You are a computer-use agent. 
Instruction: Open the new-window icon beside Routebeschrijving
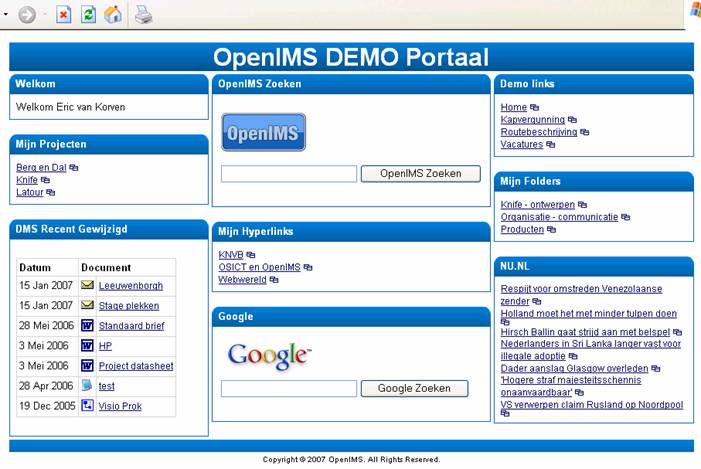584,132
